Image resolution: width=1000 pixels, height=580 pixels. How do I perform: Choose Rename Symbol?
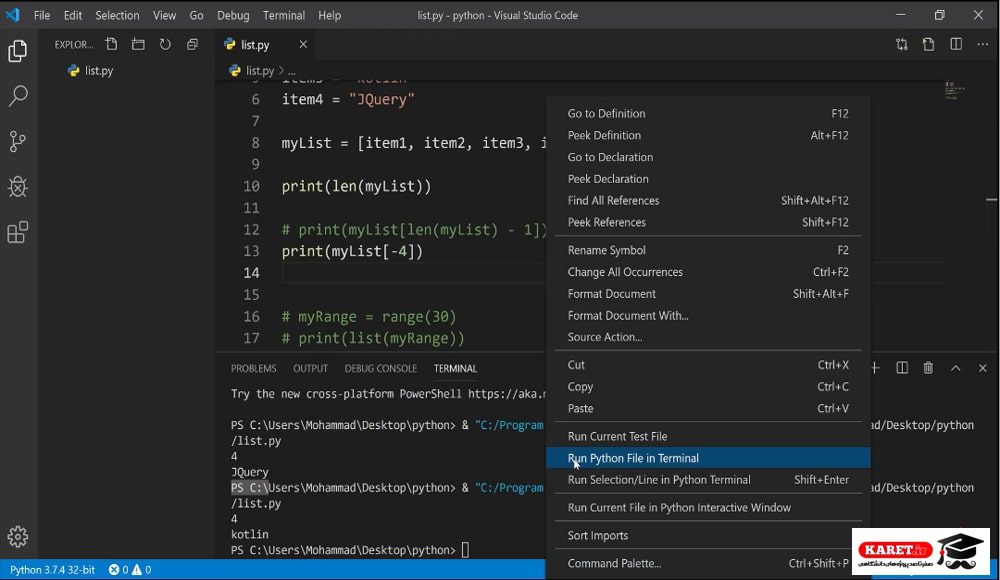(708, 250)
